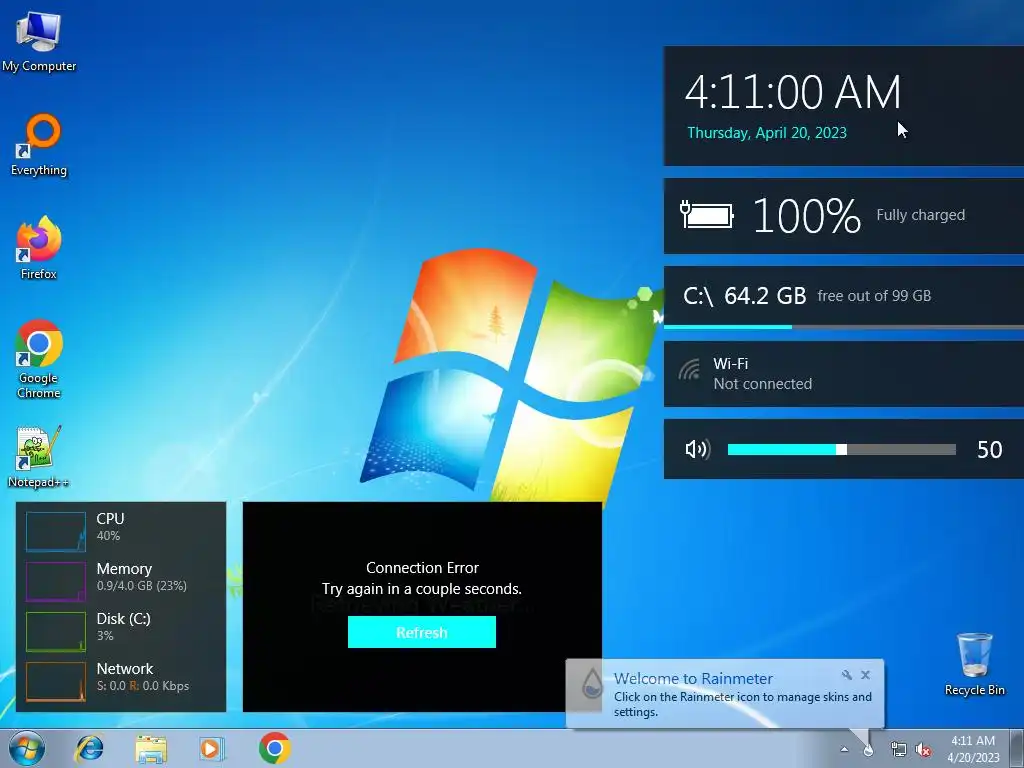
Task: Launch the Notepad++ desktop shortcut
Action: pos(39,457)
